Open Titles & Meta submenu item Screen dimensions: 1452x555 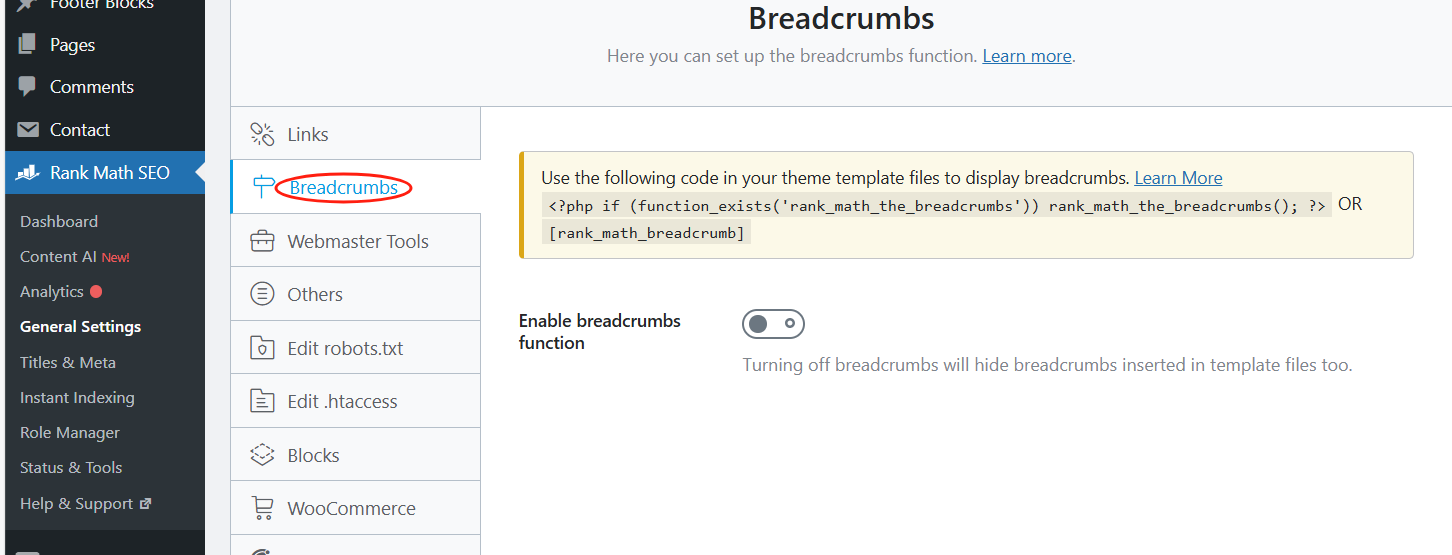pos(68,362)
